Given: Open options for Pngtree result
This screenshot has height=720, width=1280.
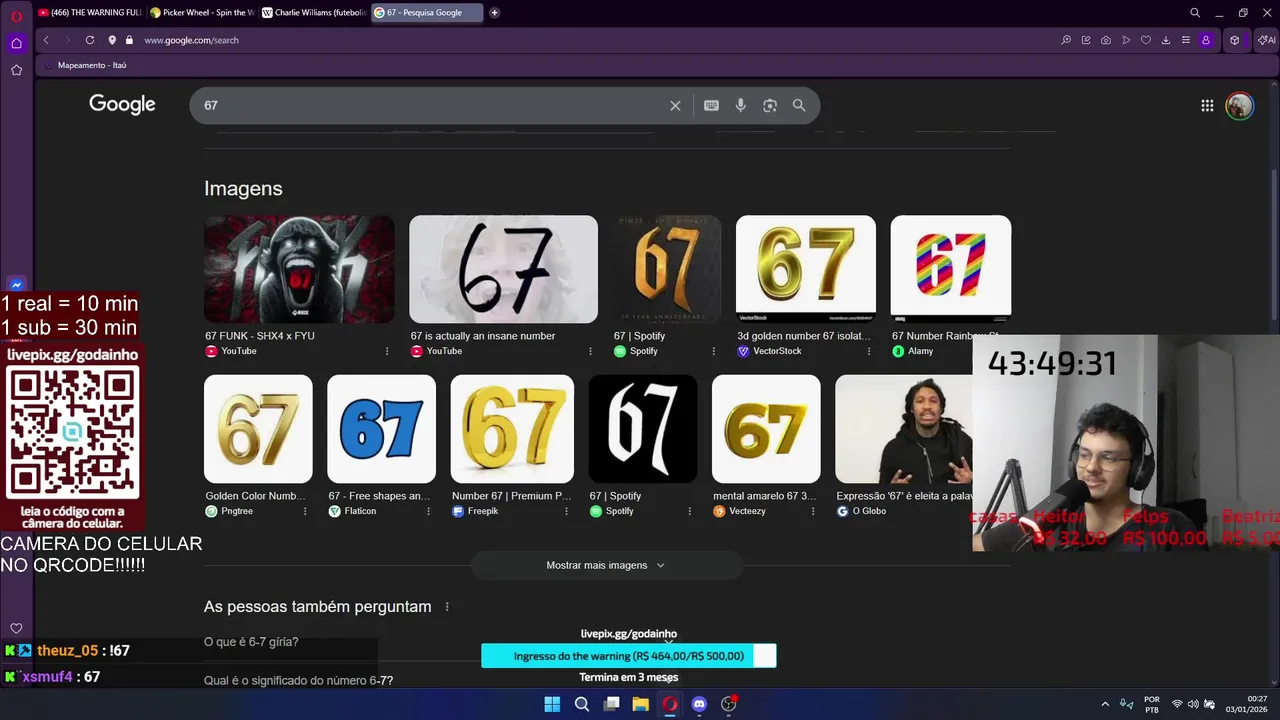Looking at the screenshot, I should tap(305, 511).
